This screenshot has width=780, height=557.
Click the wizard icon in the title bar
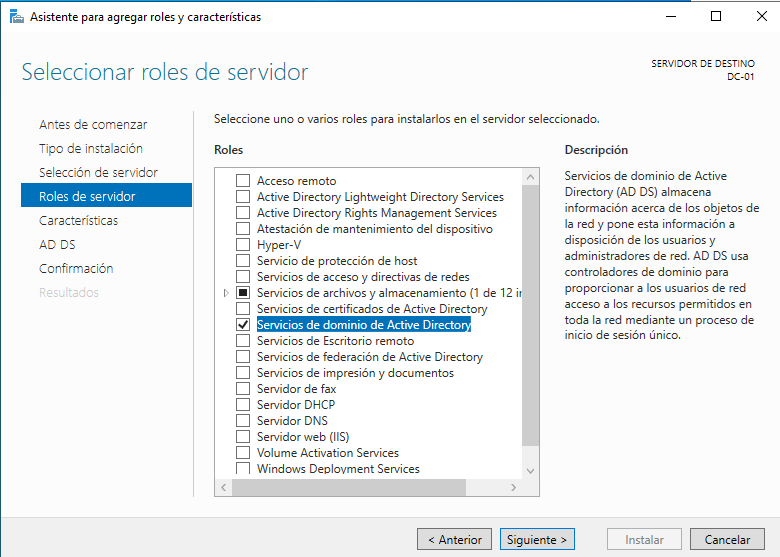tap(16, 17)
